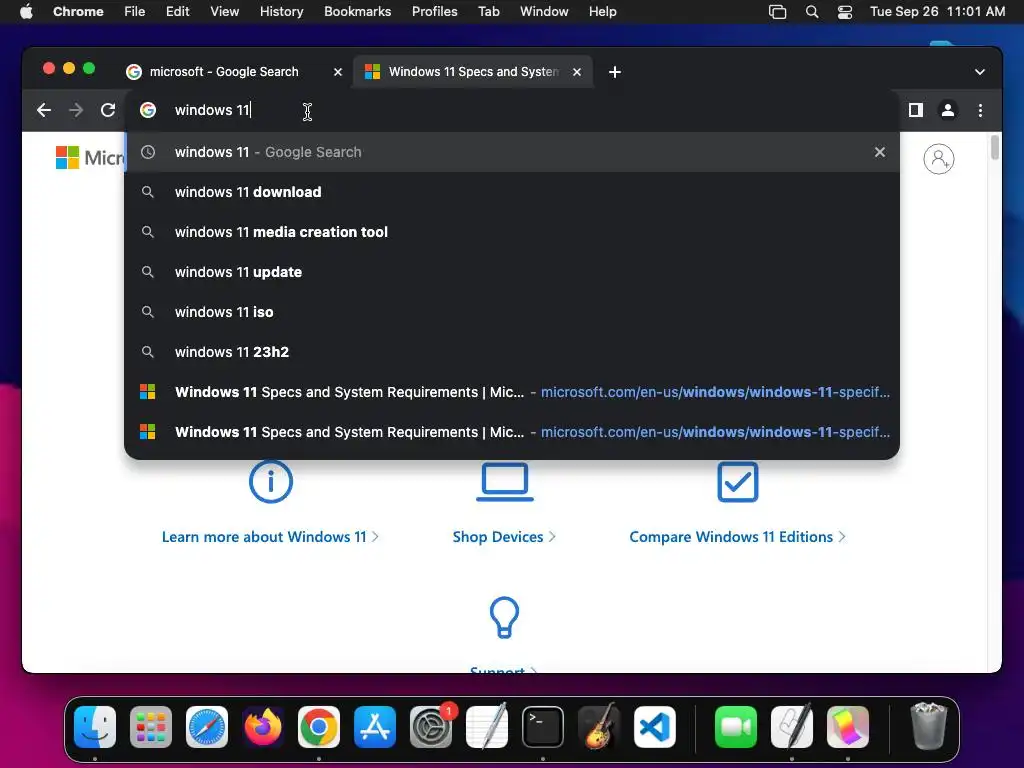The width and height of the screenshot is (1024, 768).
Task: Open the Profiles menu
Action: point(434,12)
